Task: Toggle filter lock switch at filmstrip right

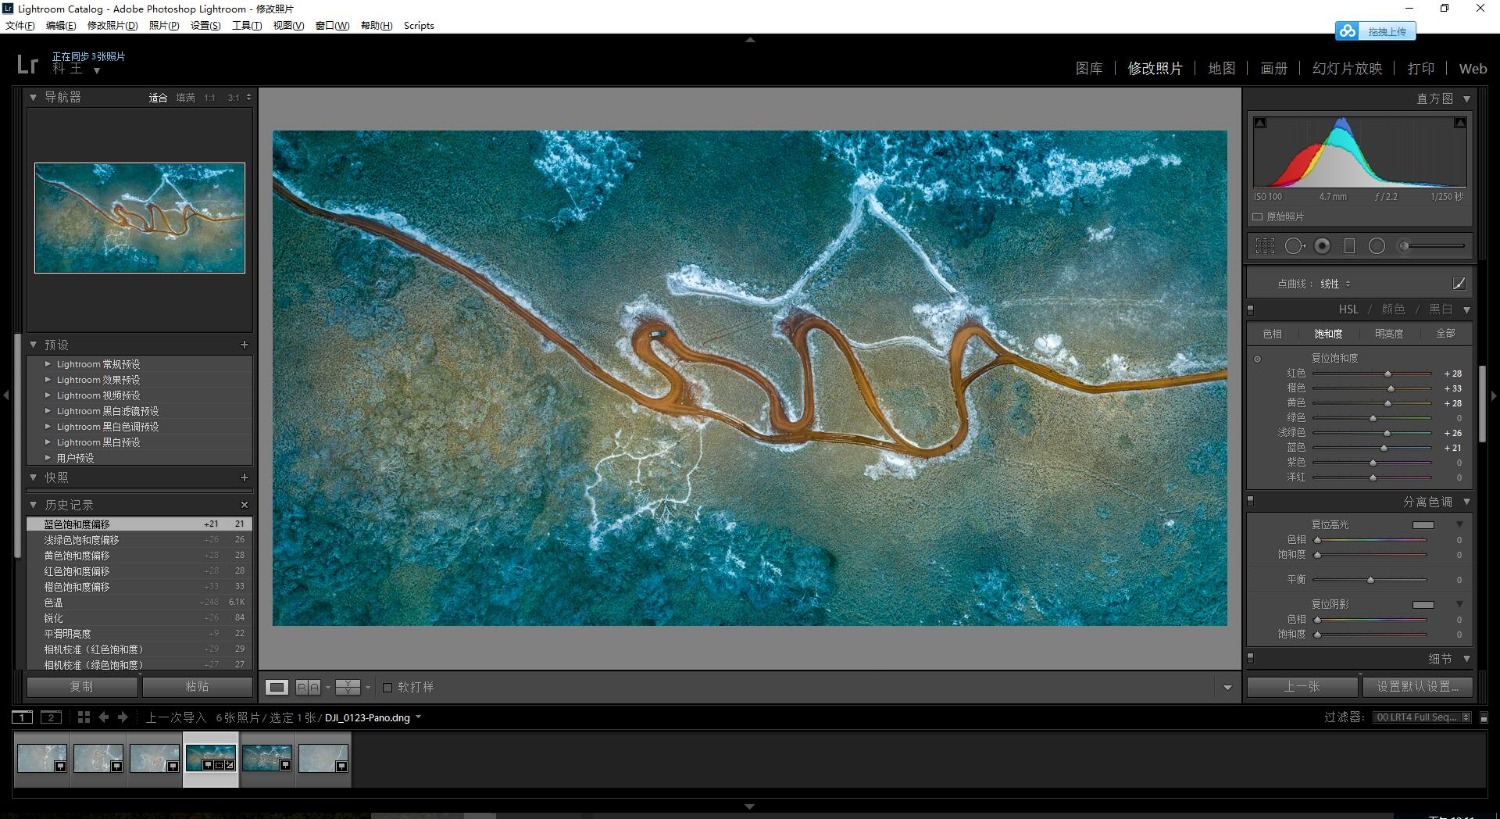Action: 1484,717
